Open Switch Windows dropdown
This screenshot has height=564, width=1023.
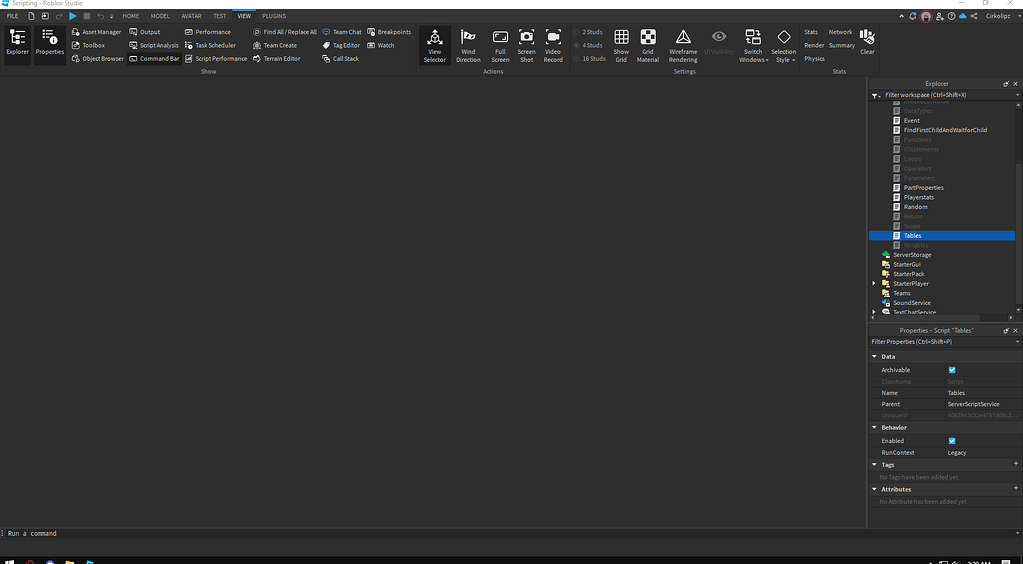[754, 46]
